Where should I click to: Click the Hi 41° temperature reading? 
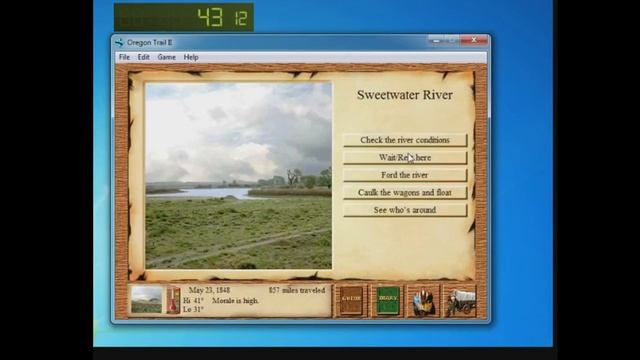click(193, 301)
